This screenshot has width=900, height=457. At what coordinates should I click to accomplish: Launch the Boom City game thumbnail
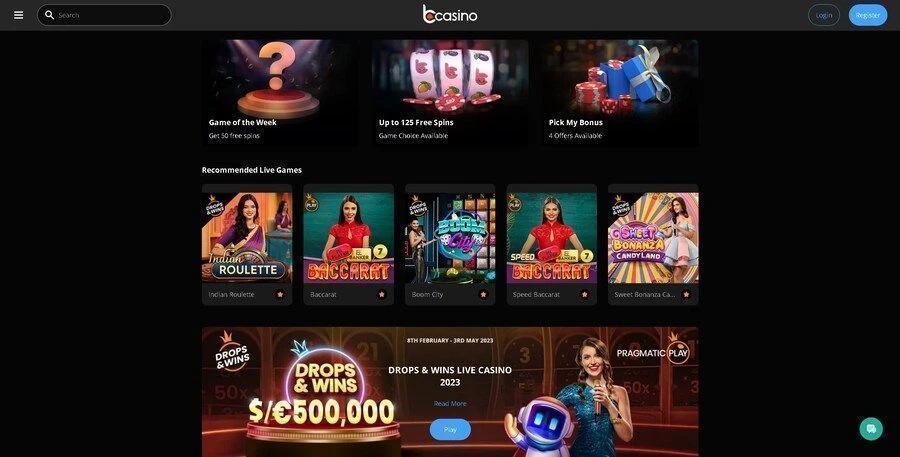tap(450, 238)
